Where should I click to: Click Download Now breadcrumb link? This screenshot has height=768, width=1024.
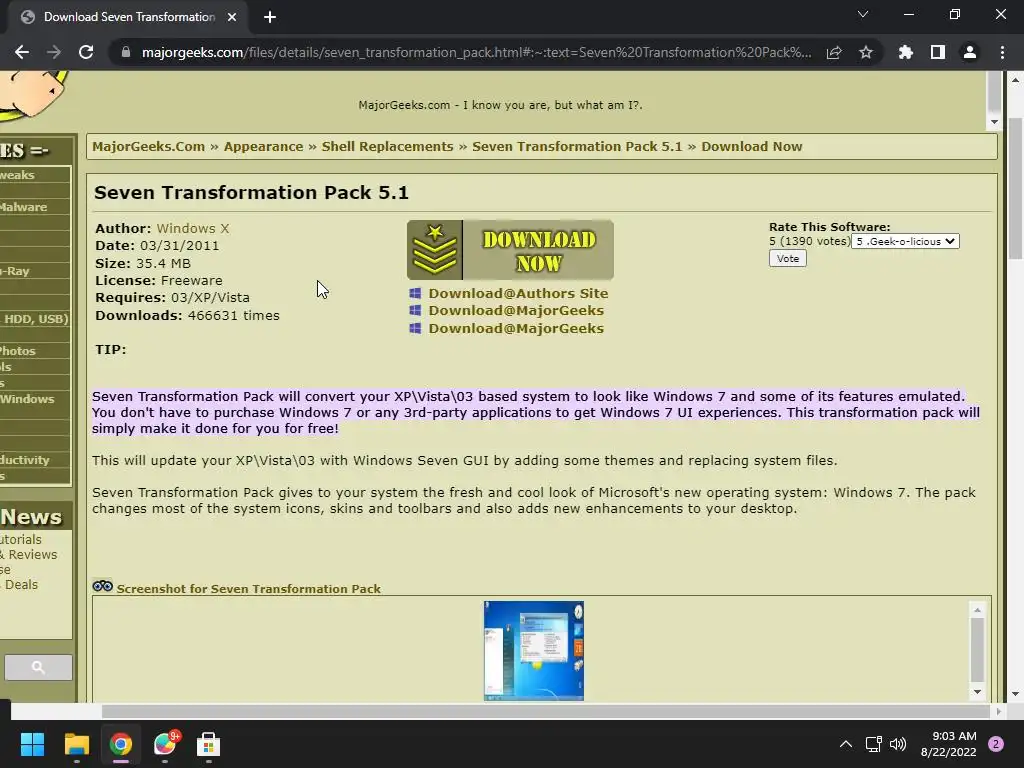(x=752, y=146)
